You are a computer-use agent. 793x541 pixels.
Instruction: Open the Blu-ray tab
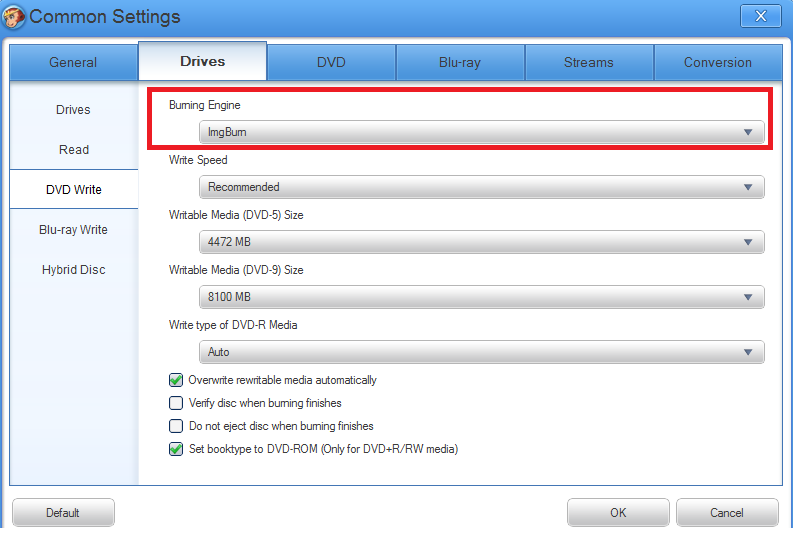point(460,62)
